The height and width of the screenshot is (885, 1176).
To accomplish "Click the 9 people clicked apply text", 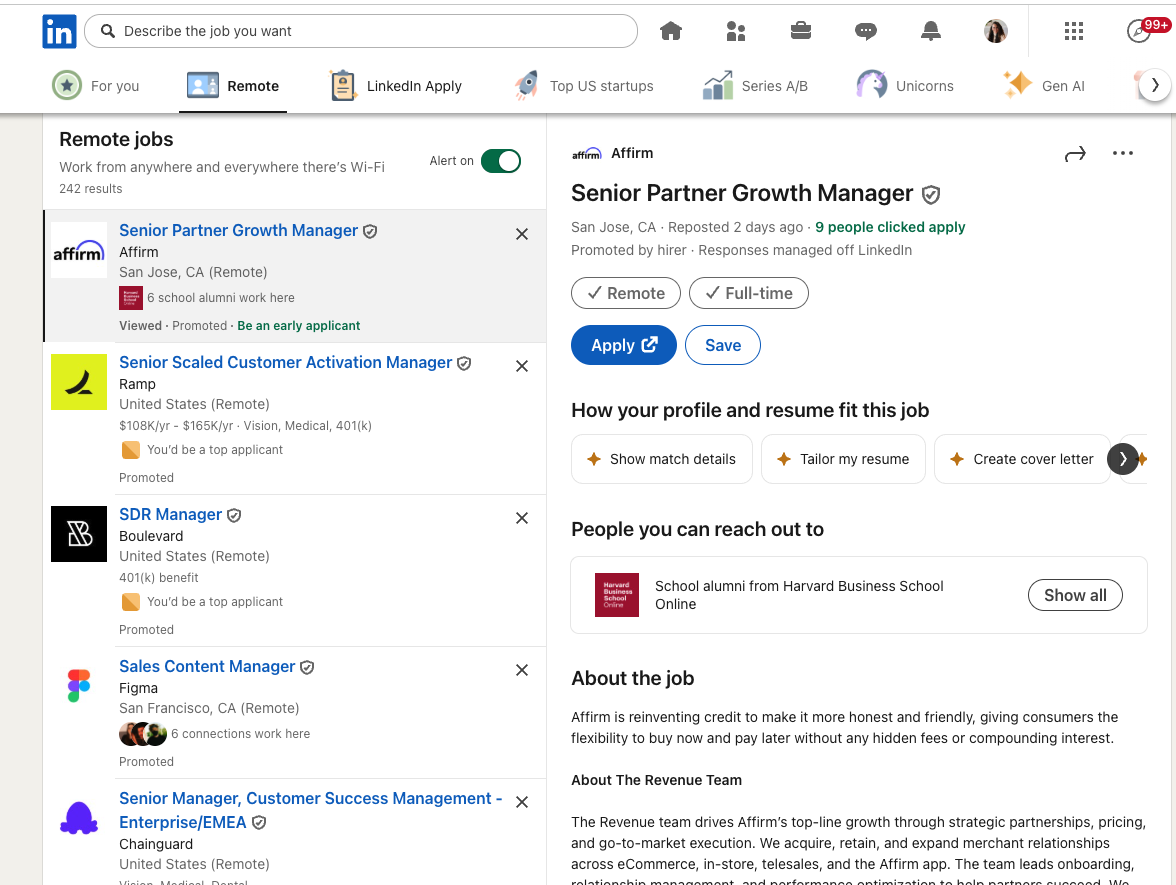I will click(x=890, y=227).
